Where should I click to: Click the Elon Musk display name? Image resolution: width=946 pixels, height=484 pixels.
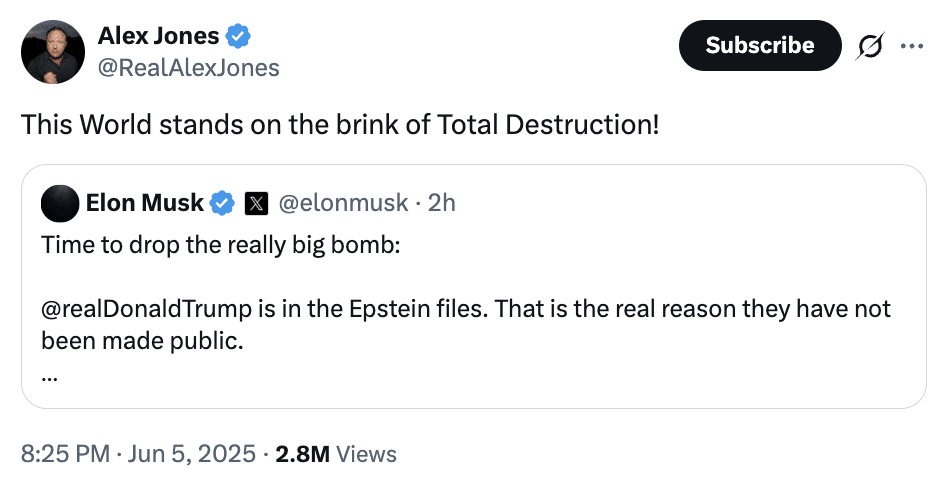click(145, 203)
